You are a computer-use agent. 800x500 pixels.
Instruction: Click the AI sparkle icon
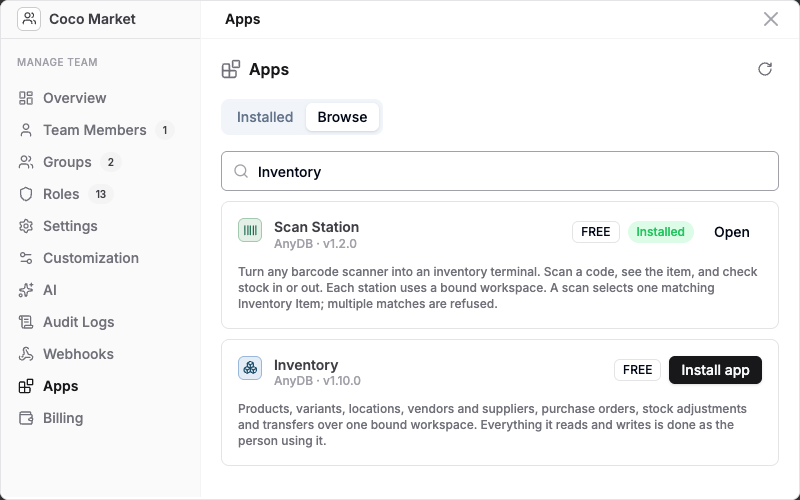coord(26,290)
